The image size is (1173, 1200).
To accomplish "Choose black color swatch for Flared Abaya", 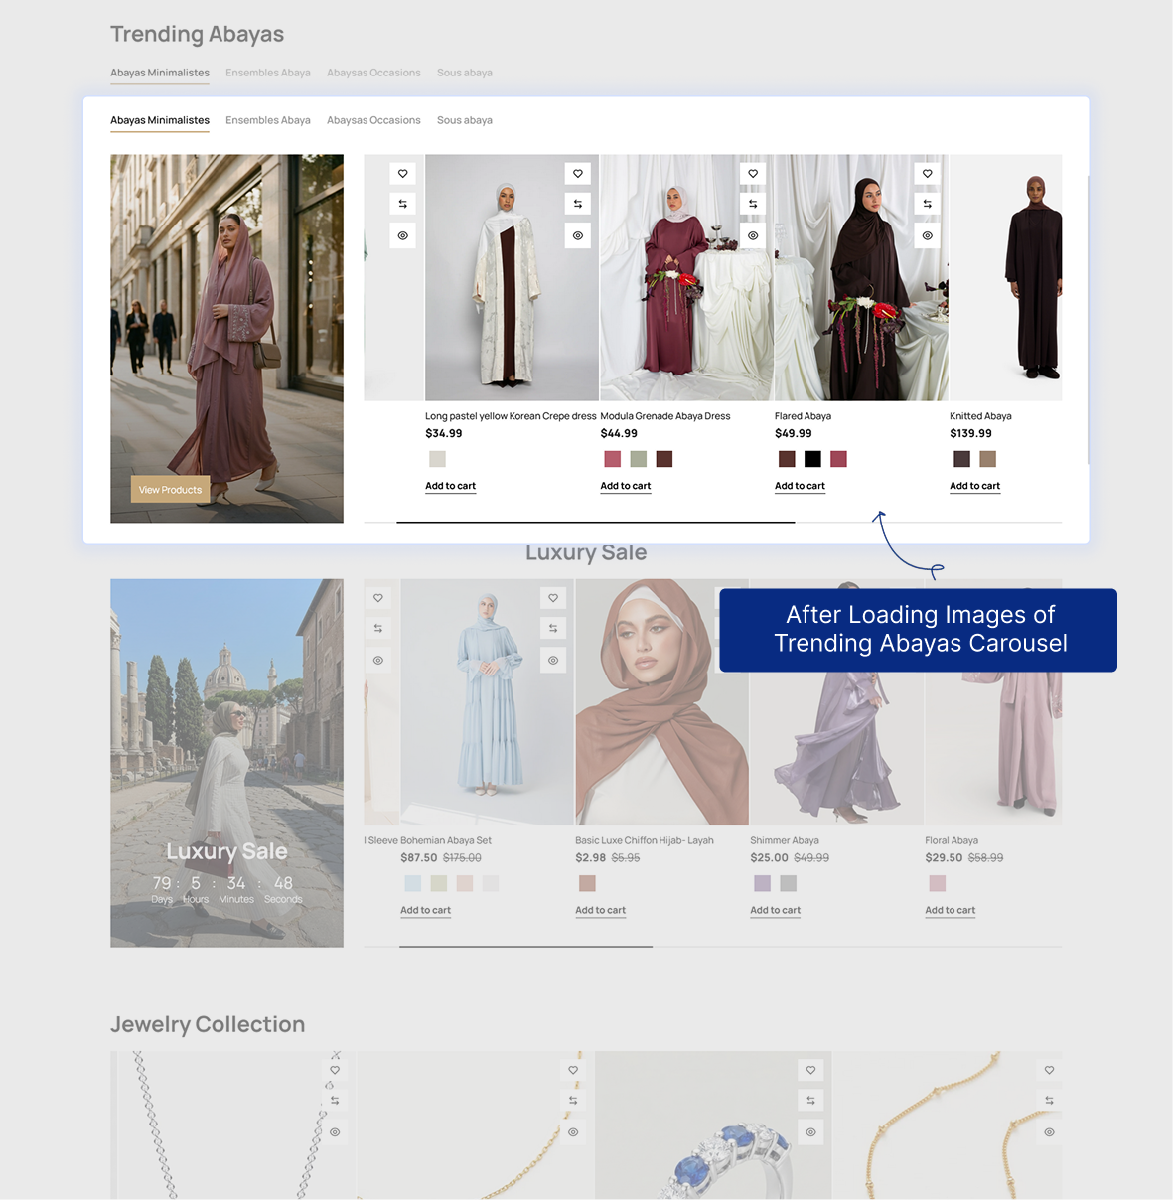I will click(813, 459).
